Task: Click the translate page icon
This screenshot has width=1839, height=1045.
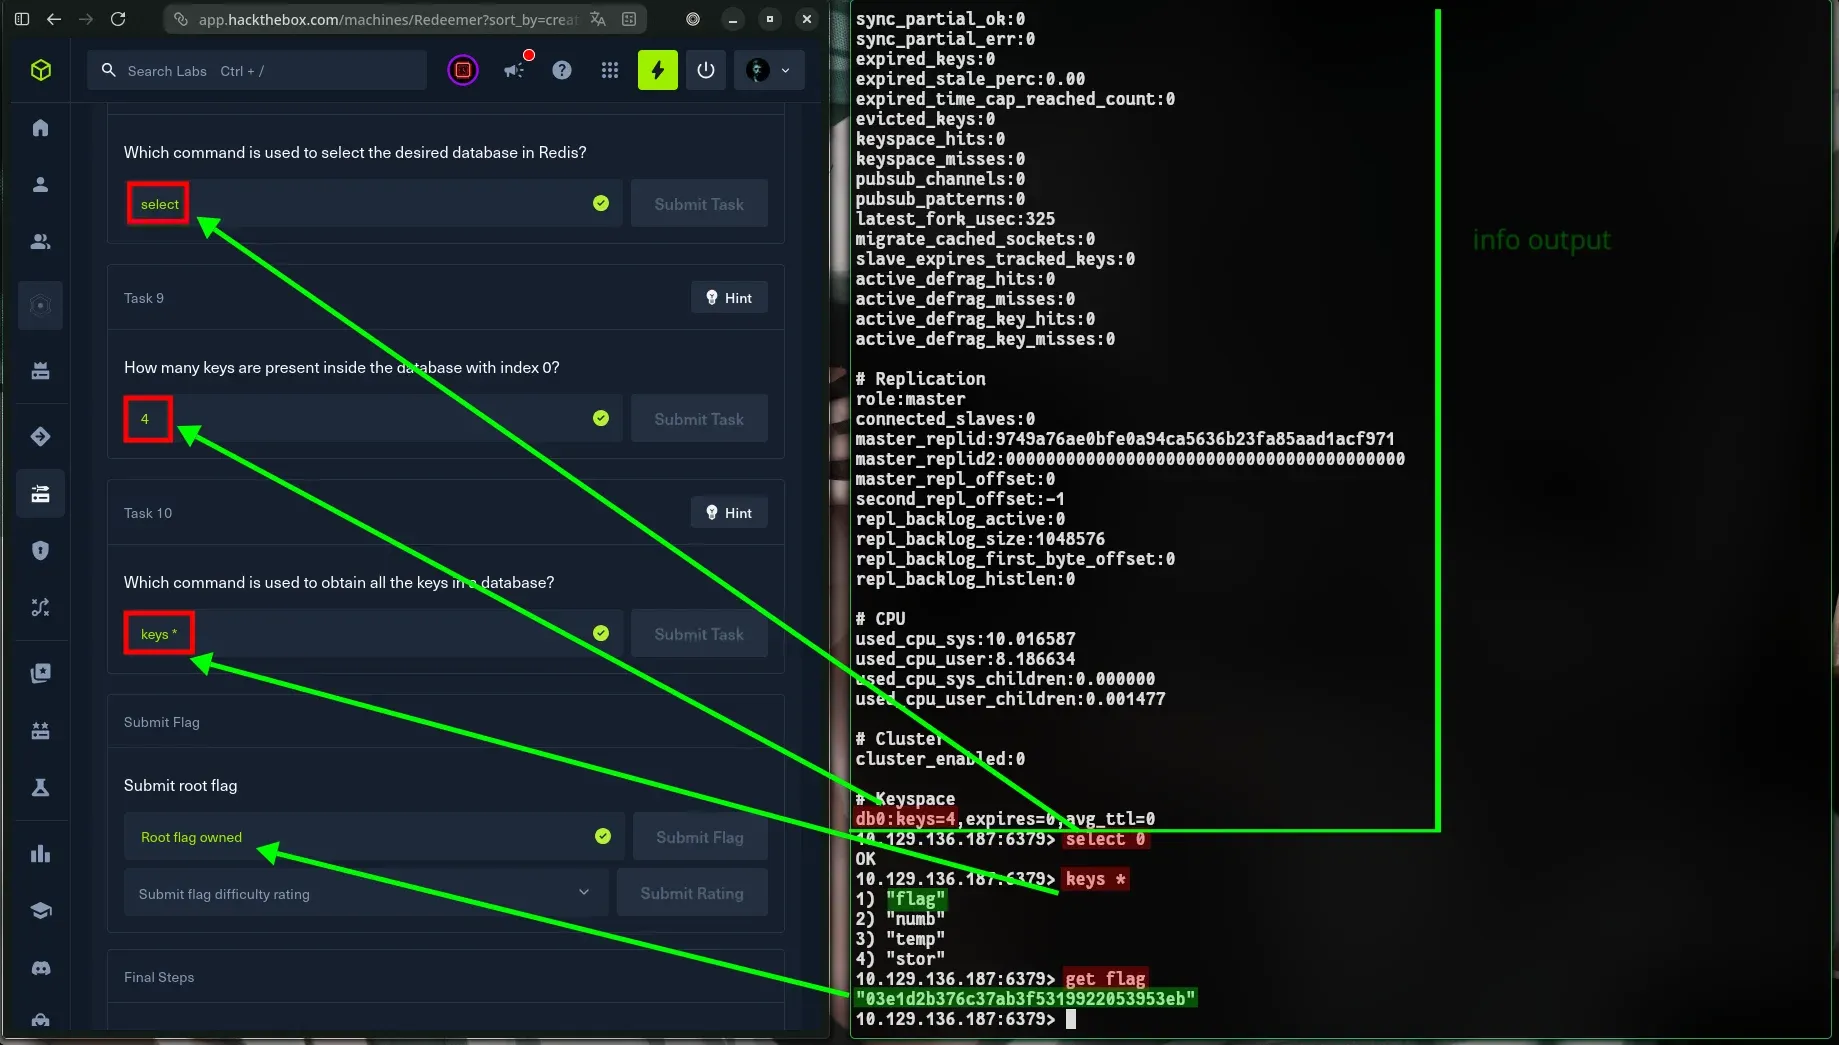Action: pos(598,19)
